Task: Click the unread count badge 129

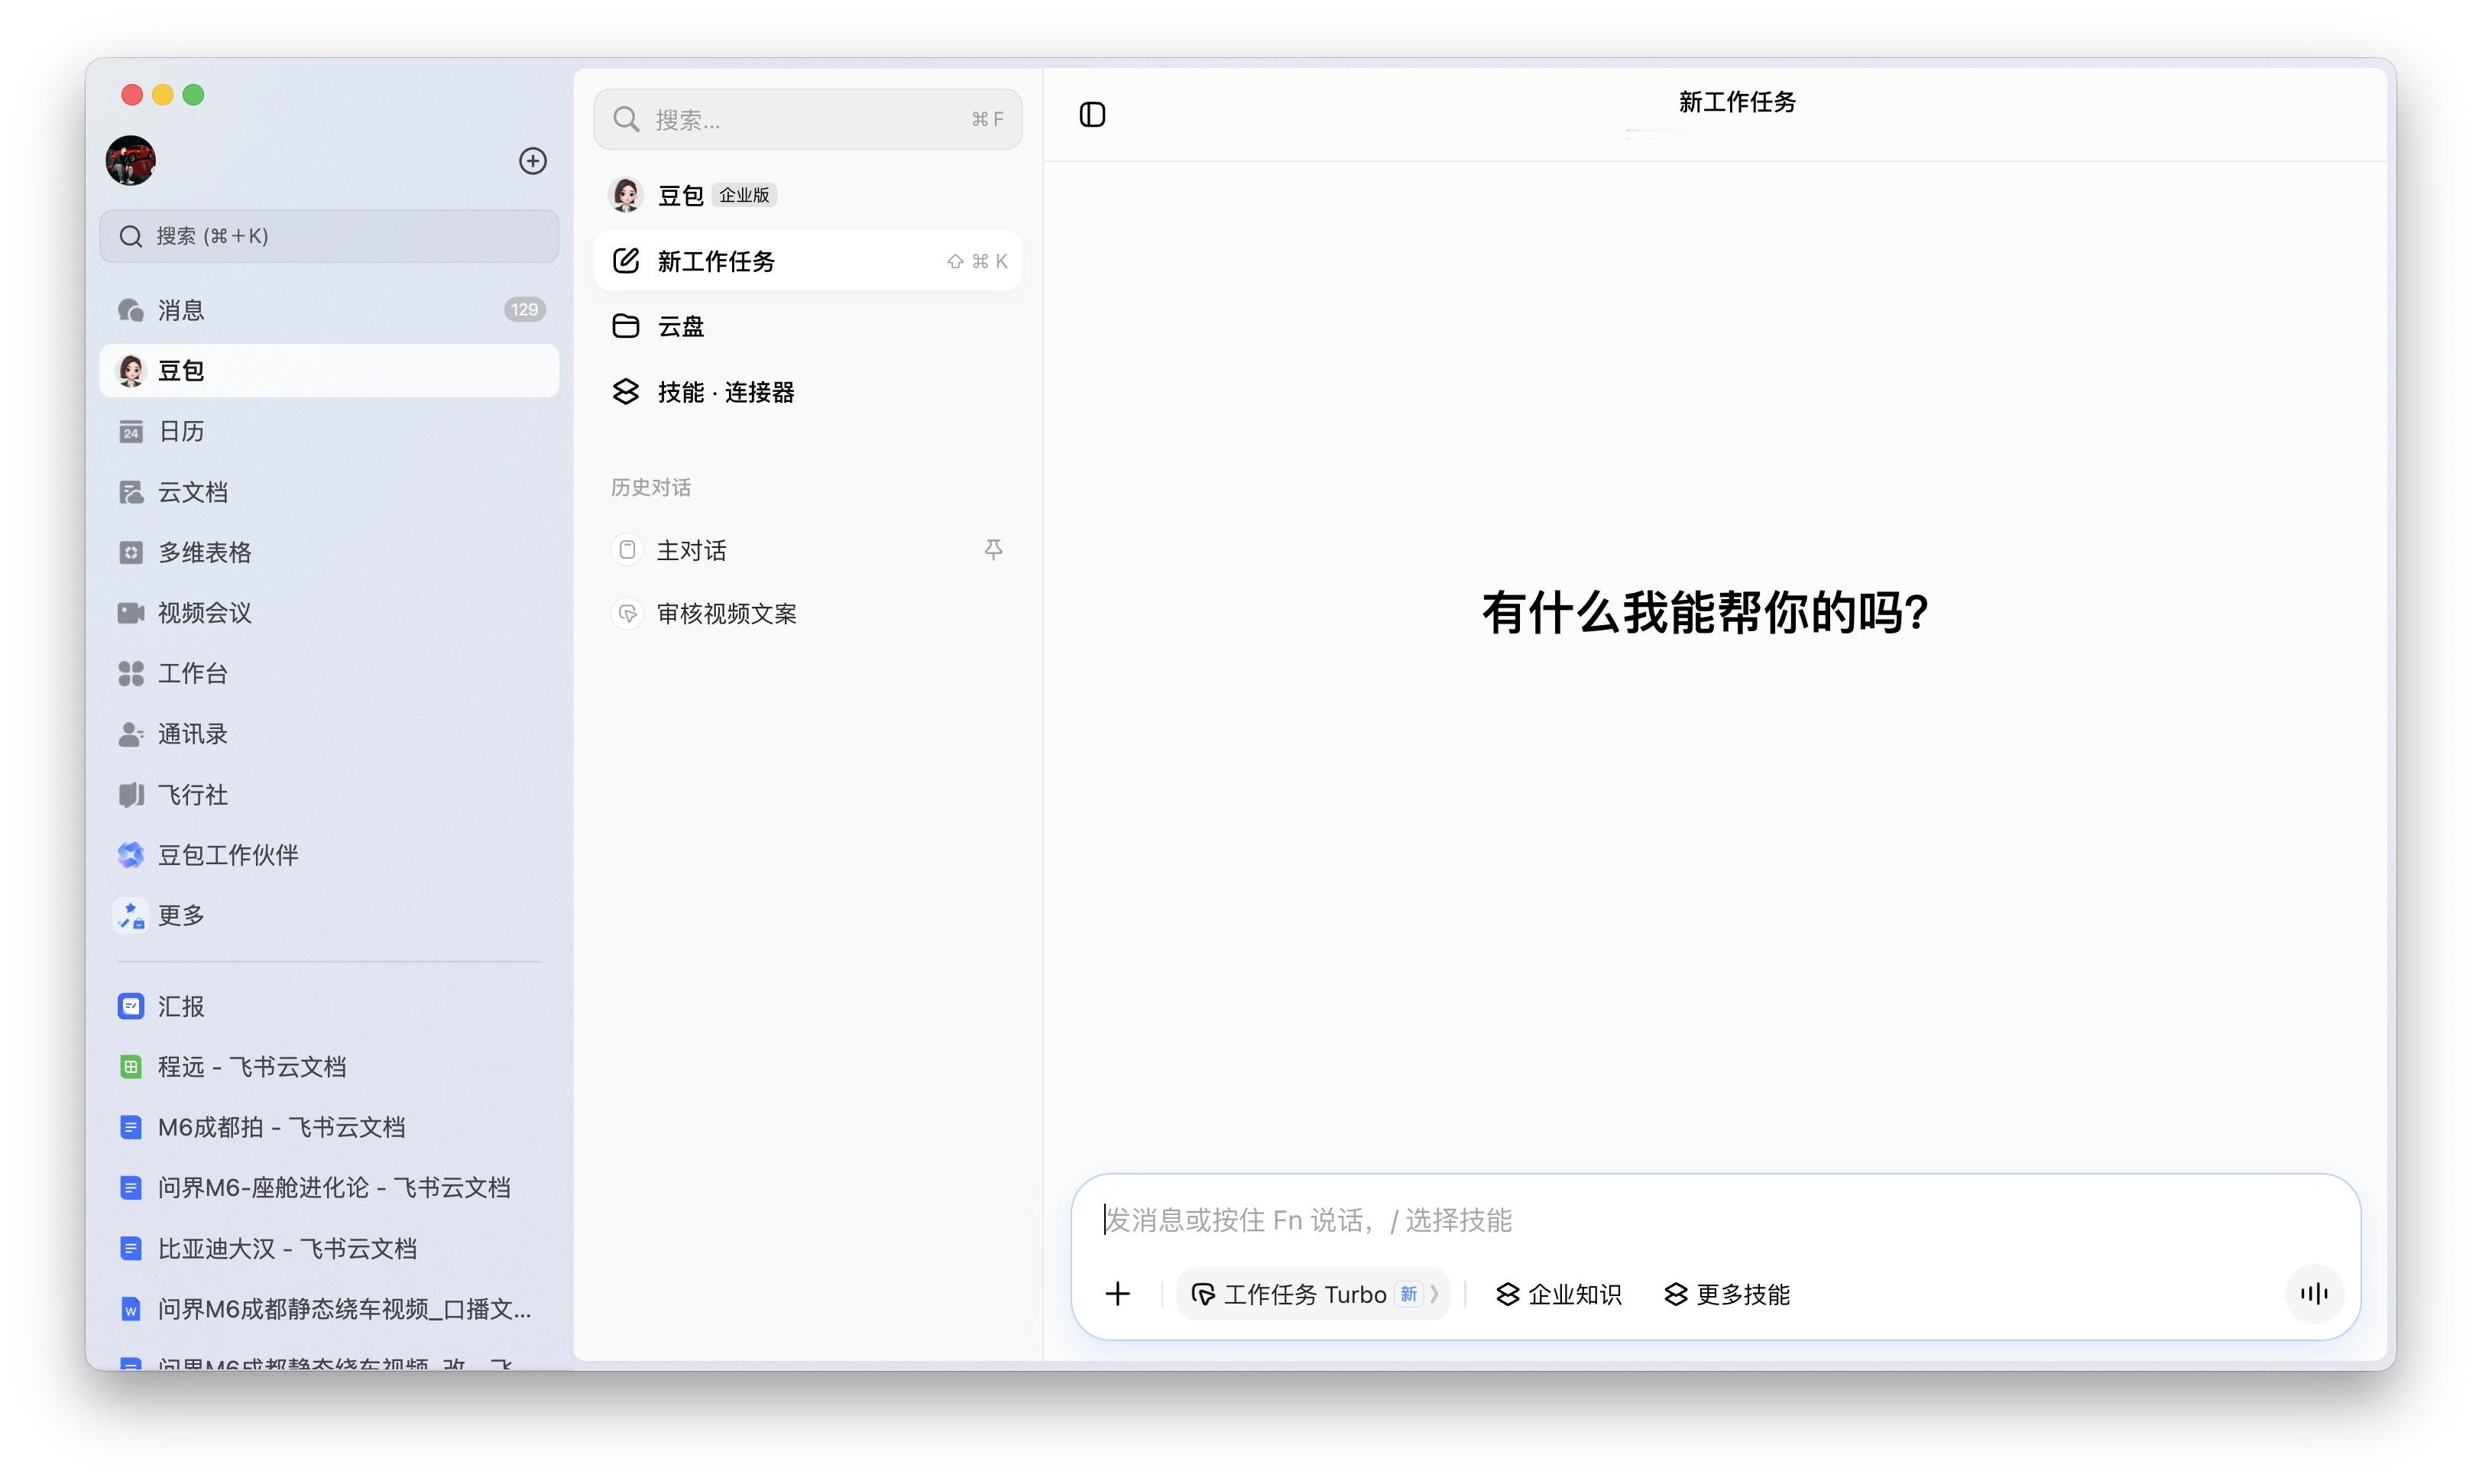Action: coord(524,310)
